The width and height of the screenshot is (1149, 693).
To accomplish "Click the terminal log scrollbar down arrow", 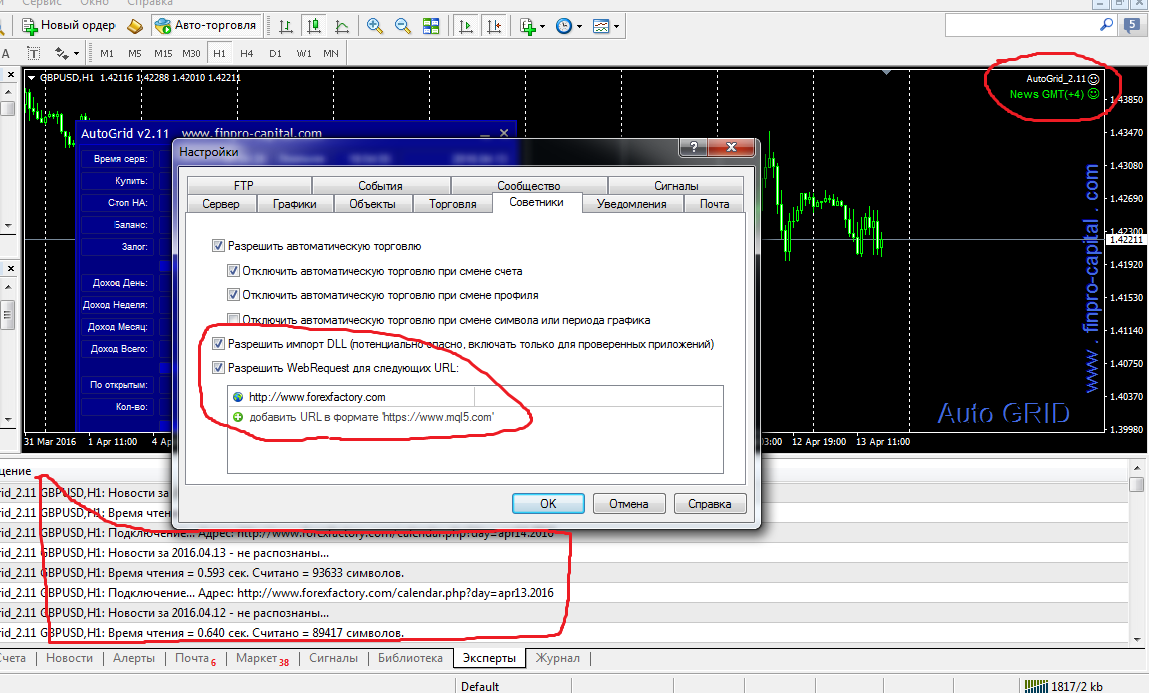I will click(1137, 639).
